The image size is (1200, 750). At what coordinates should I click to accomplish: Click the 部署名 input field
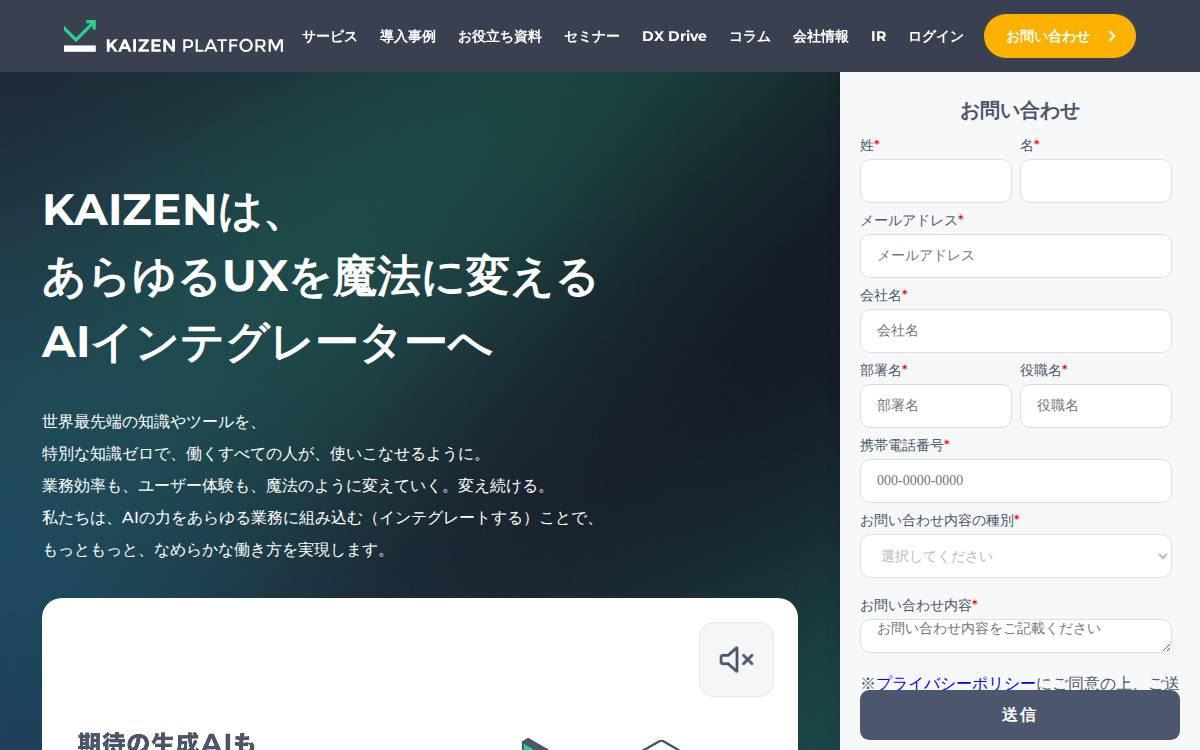coord(935,406)
